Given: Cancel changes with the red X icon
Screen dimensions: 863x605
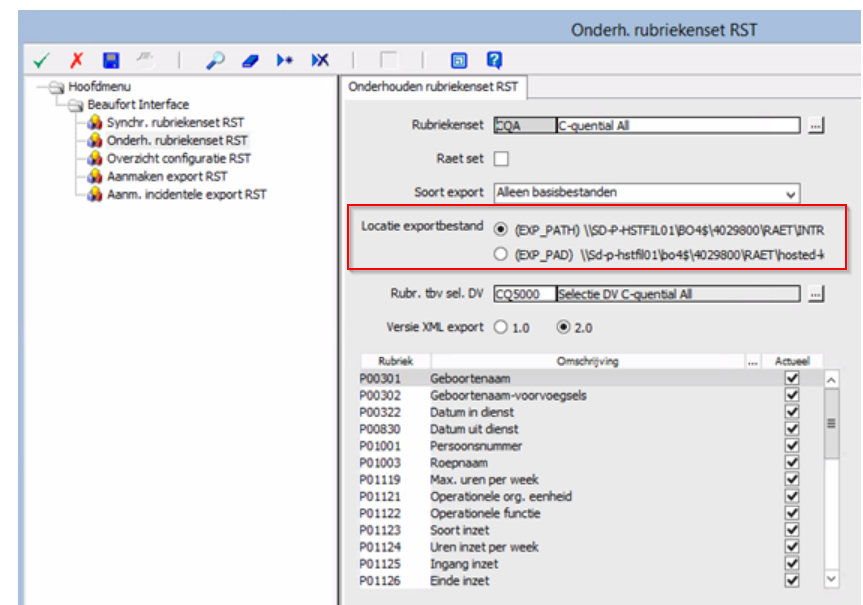Looking at the screenshot, I should tap(75, 60).
